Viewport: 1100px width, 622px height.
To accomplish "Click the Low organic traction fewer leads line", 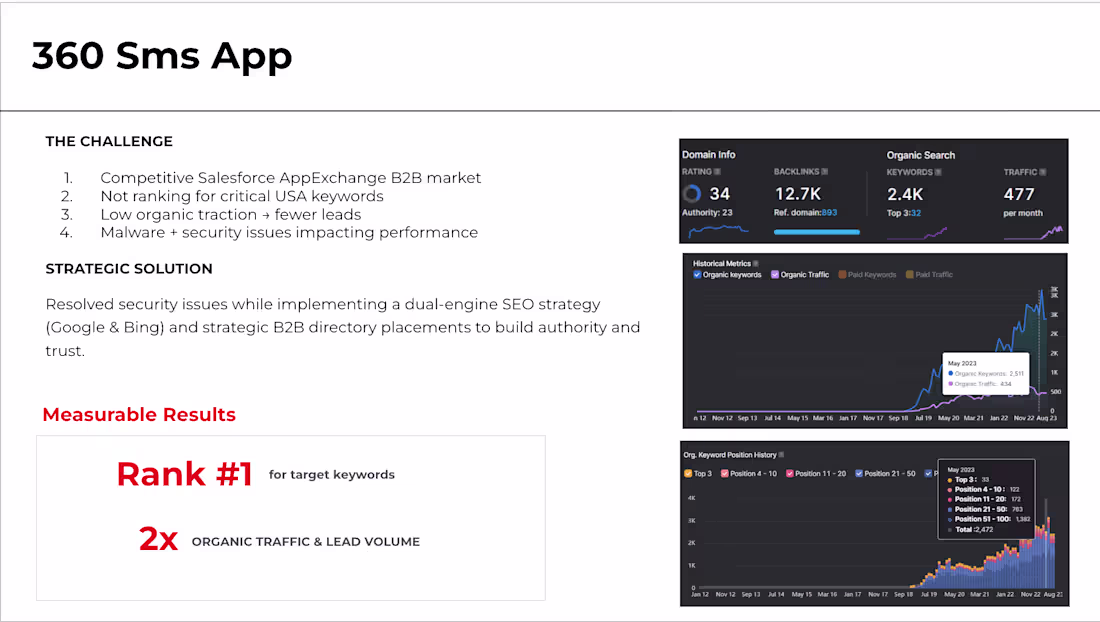I will [231, 215].
